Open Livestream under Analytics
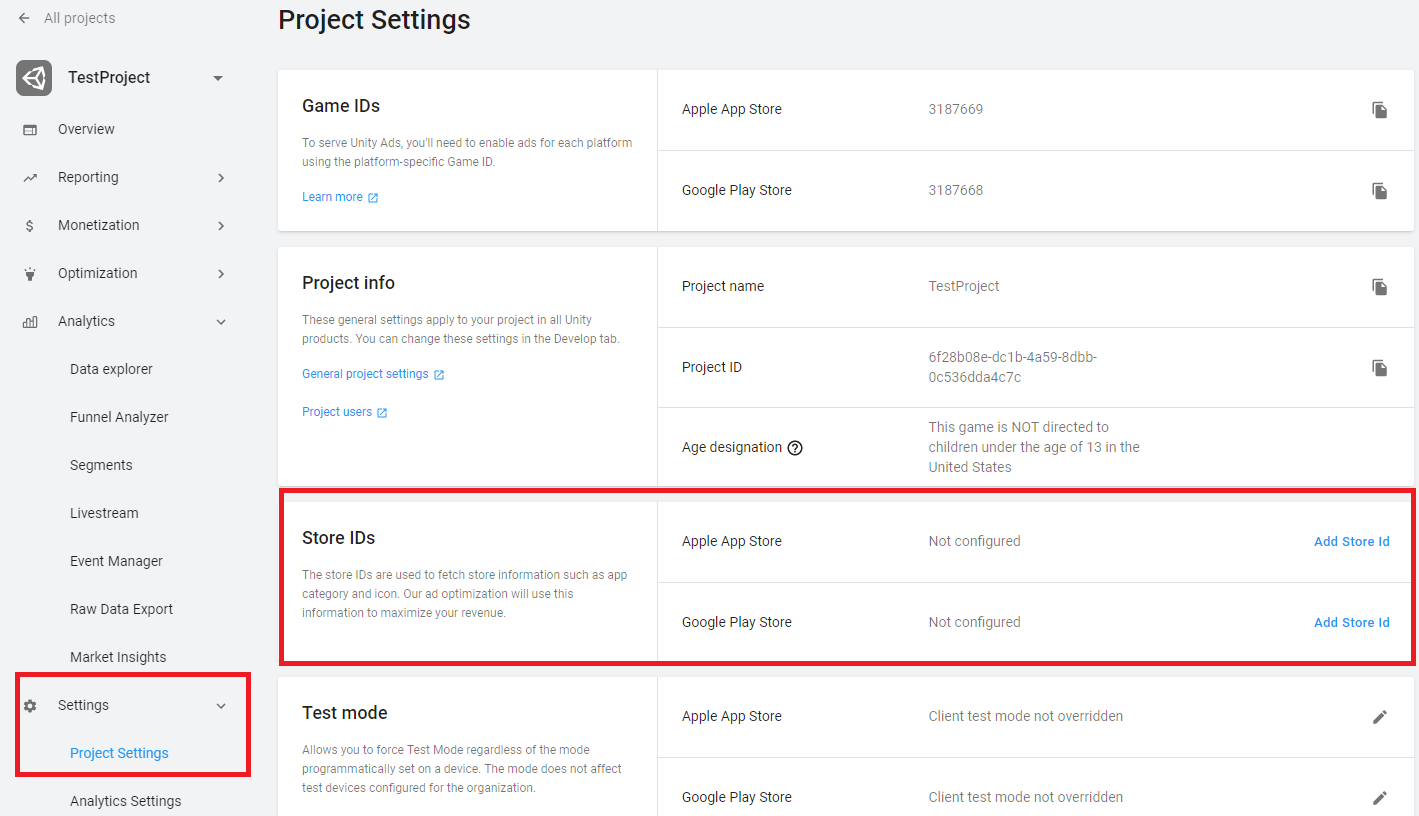 tap(104, 513)
